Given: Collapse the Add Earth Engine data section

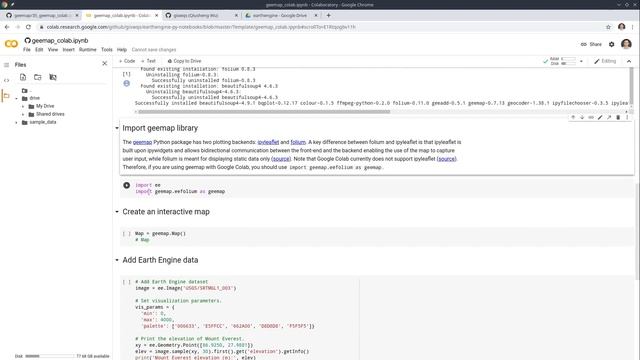Looking at the screenshot, I should pos(117,260).
